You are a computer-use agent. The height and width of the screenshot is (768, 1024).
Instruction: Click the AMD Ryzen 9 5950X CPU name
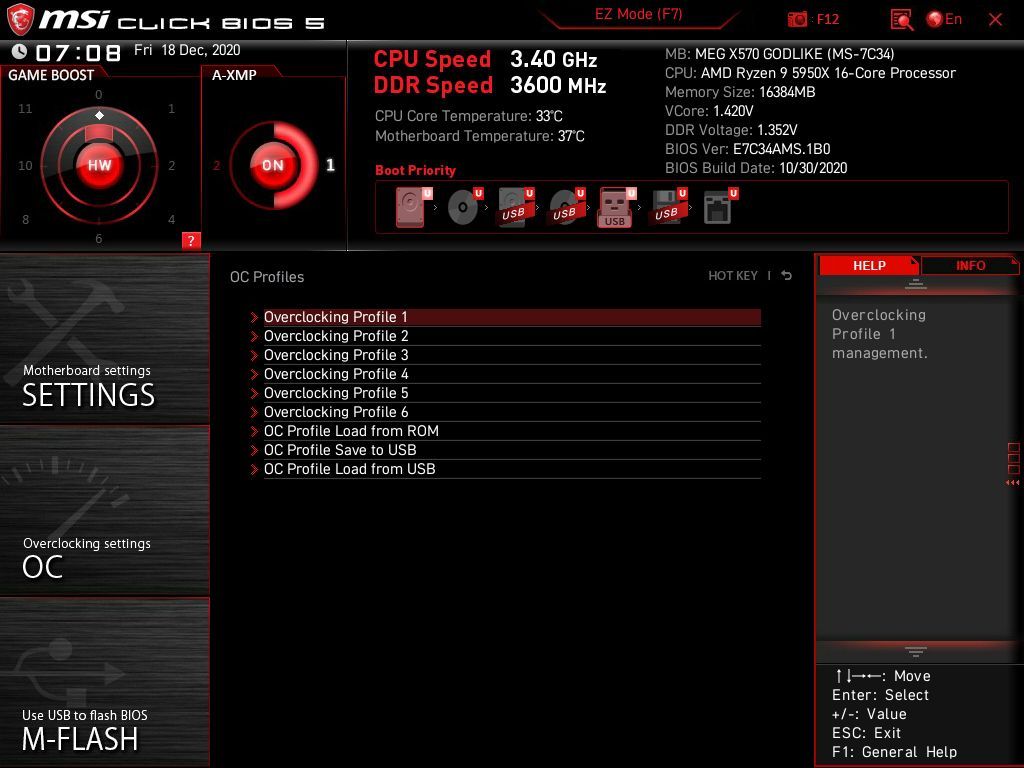[x=828, y=73]
